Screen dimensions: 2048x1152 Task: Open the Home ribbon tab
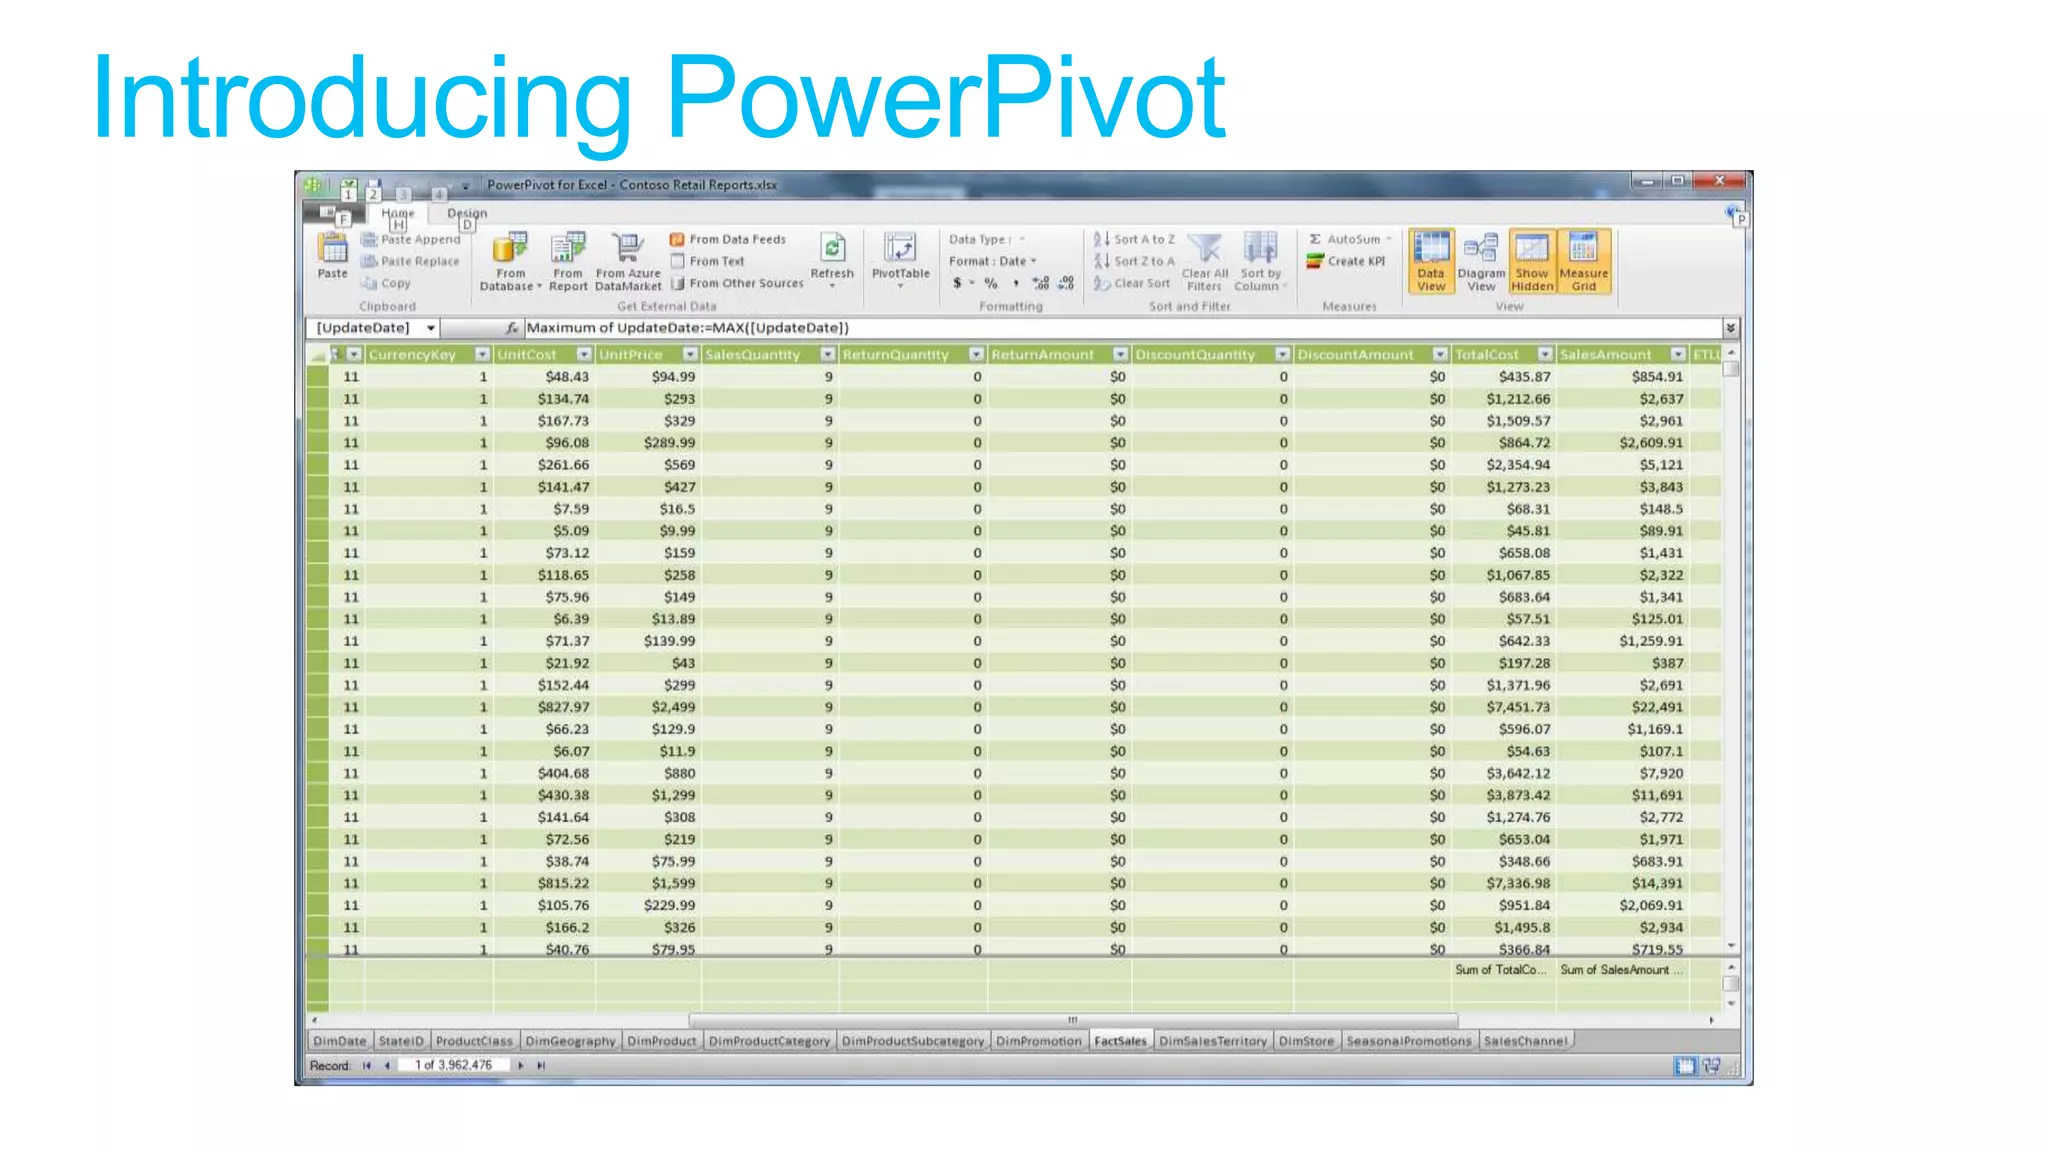pyautogui.click(x=397, y=213)
